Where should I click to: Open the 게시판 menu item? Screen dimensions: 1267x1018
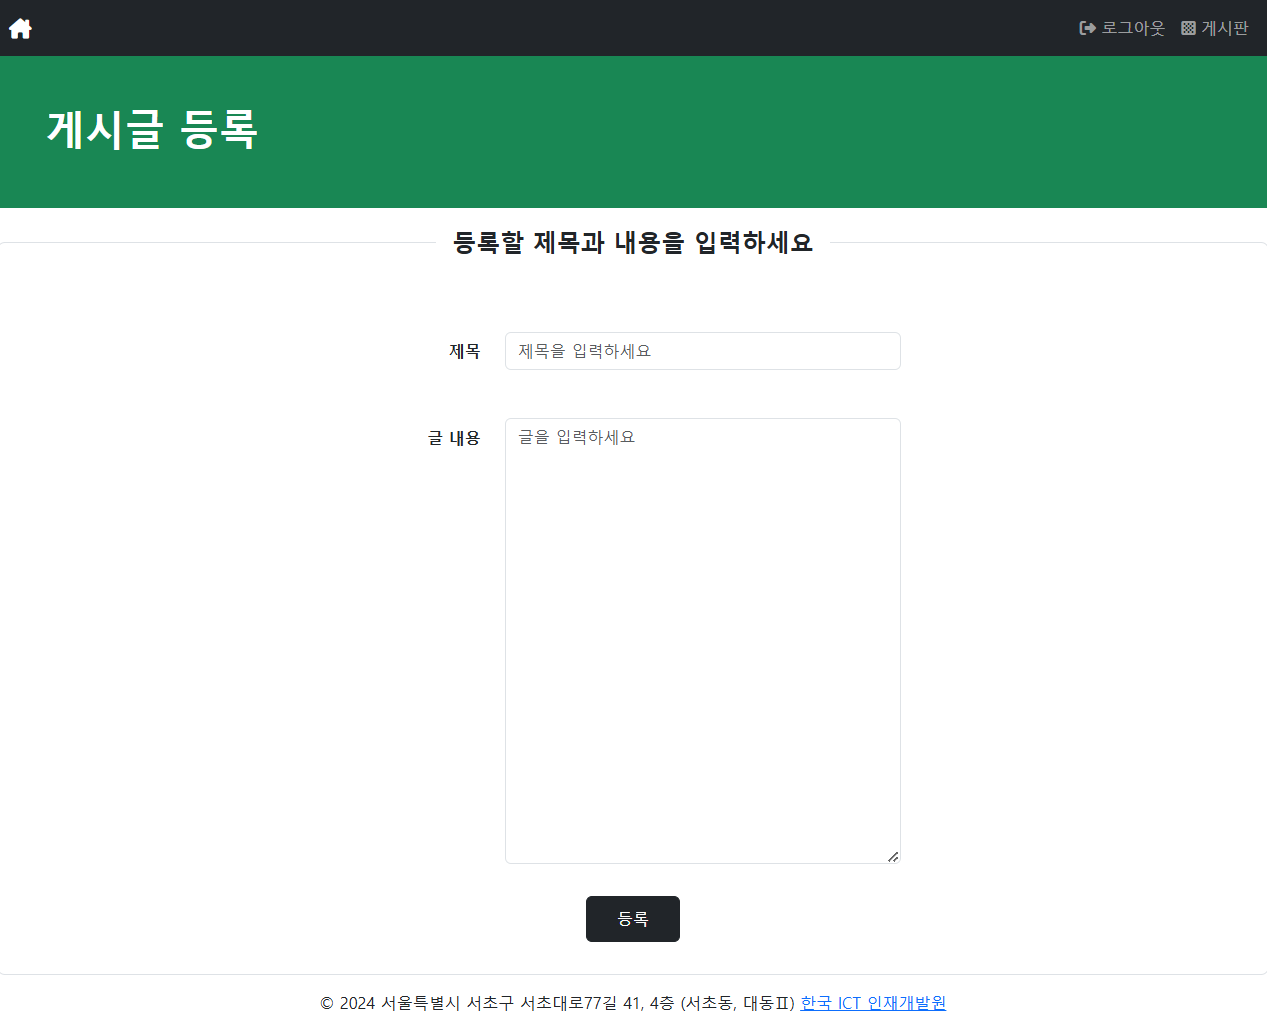coord(1225,28)
